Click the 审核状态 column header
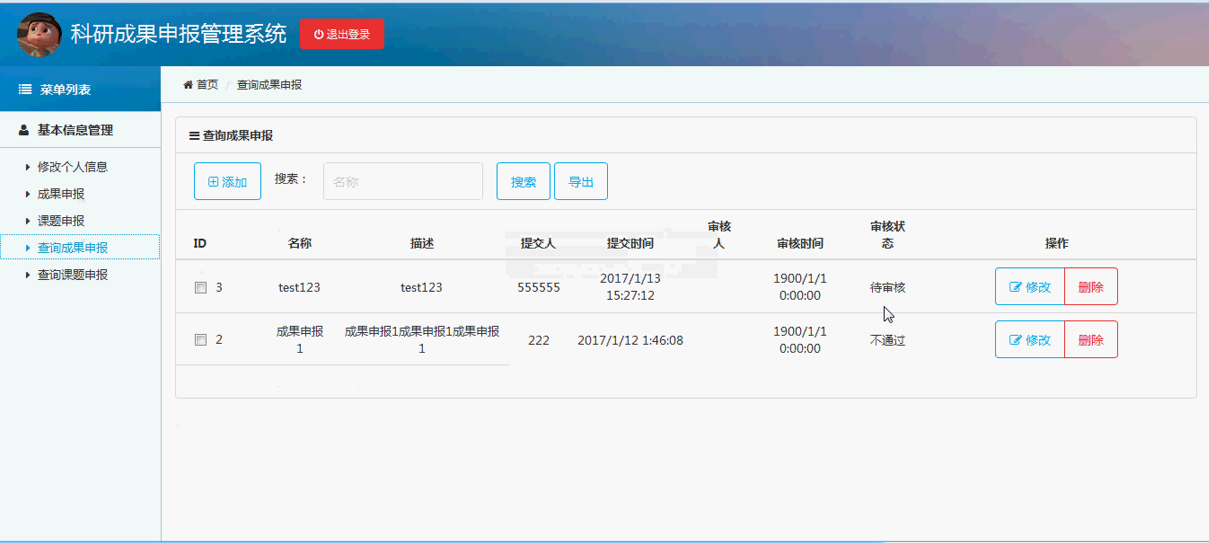 pos(887,235)
